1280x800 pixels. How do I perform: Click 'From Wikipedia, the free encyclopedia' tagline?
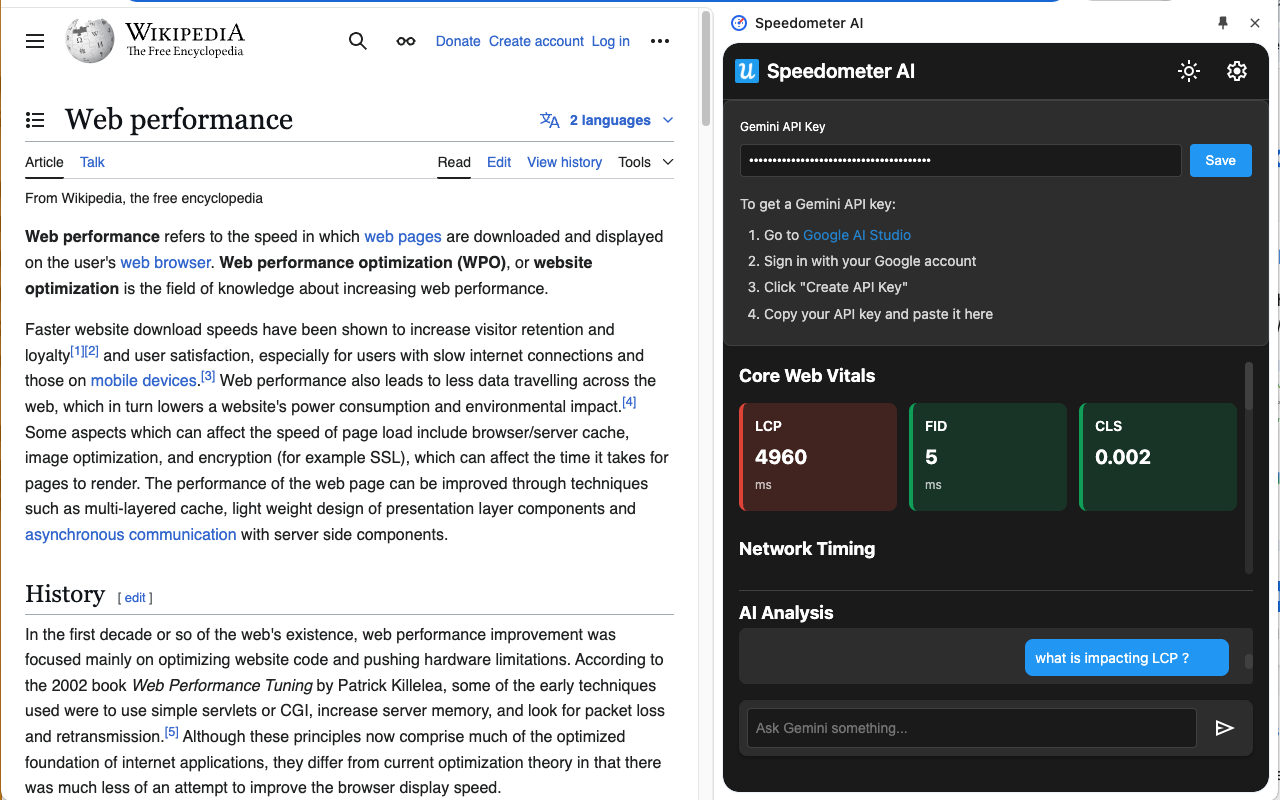144,198
